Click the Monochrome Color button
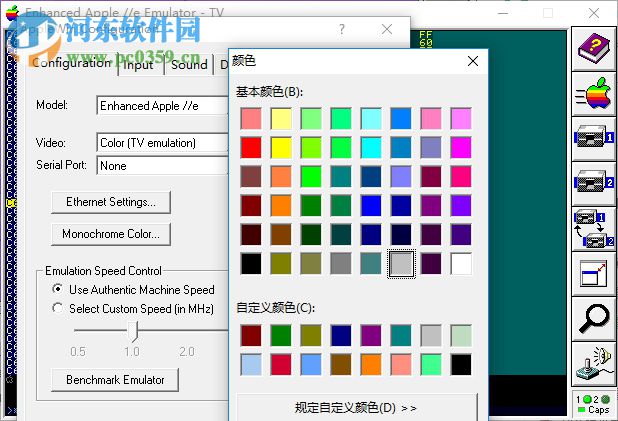Screen dimensions: 618x421 point(111,234)
